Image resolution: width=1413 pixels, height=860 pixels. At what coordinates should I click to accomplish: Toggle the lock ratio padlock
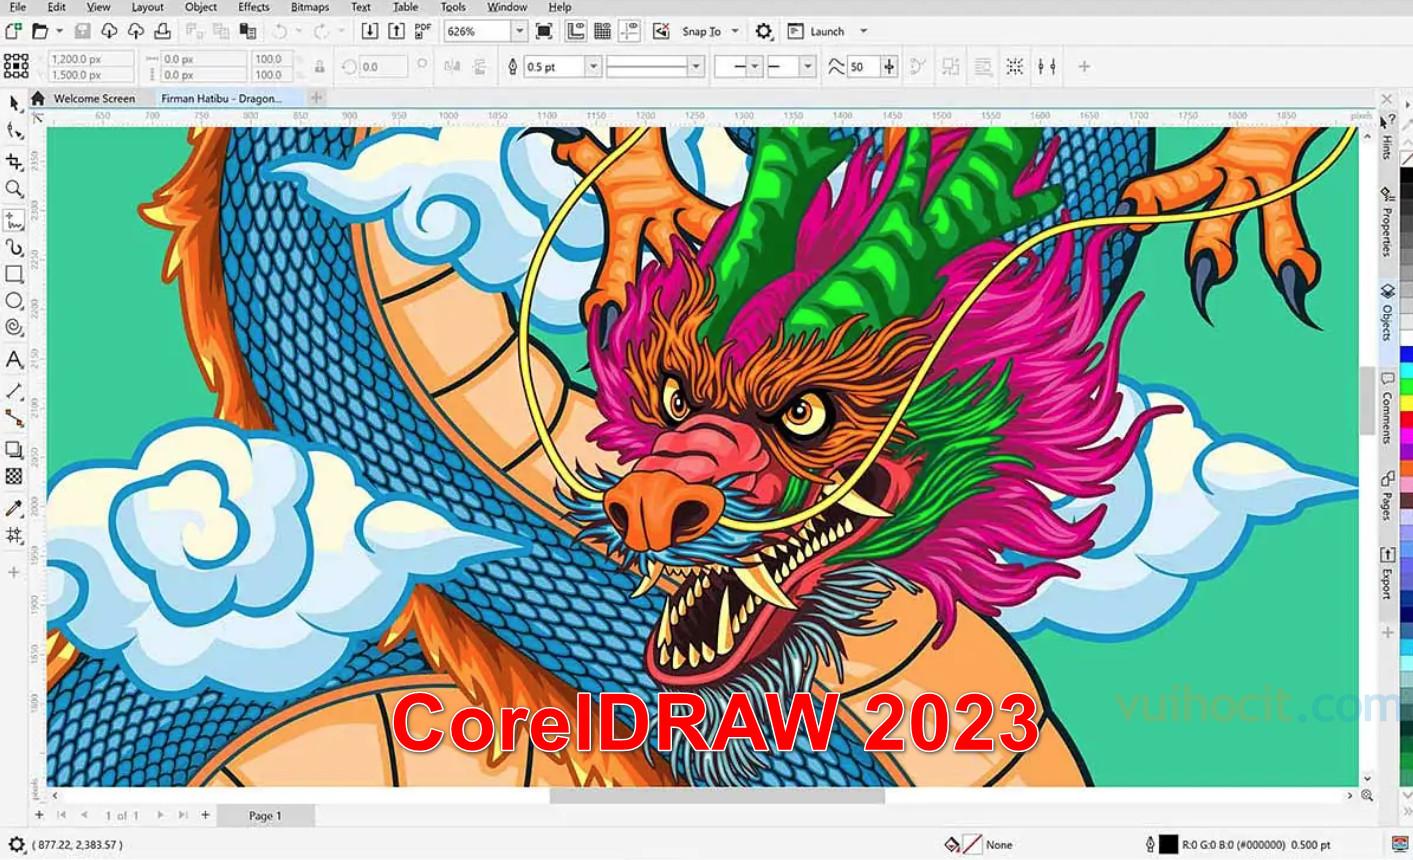point(319,67)
